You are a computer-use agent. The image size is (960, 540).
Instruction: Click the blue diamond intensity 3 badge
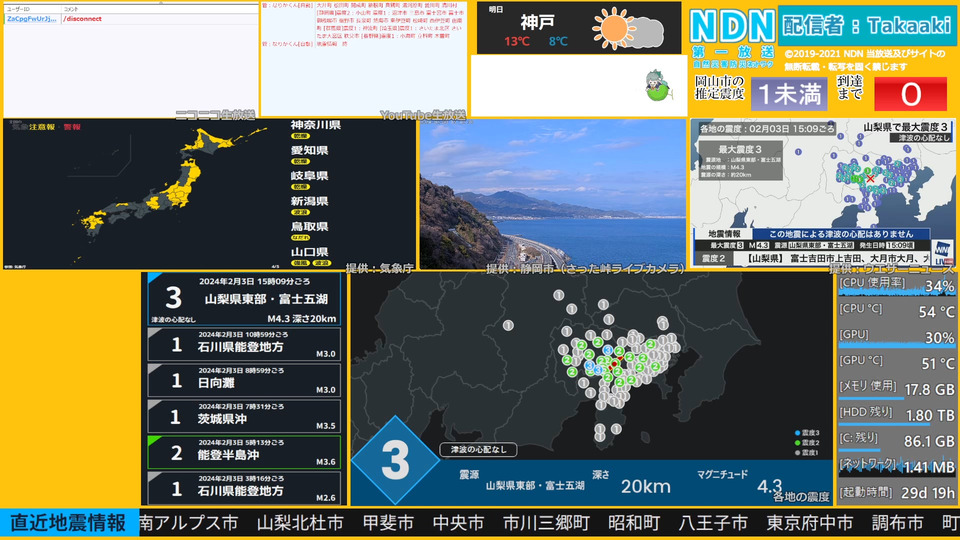(395, 460)
